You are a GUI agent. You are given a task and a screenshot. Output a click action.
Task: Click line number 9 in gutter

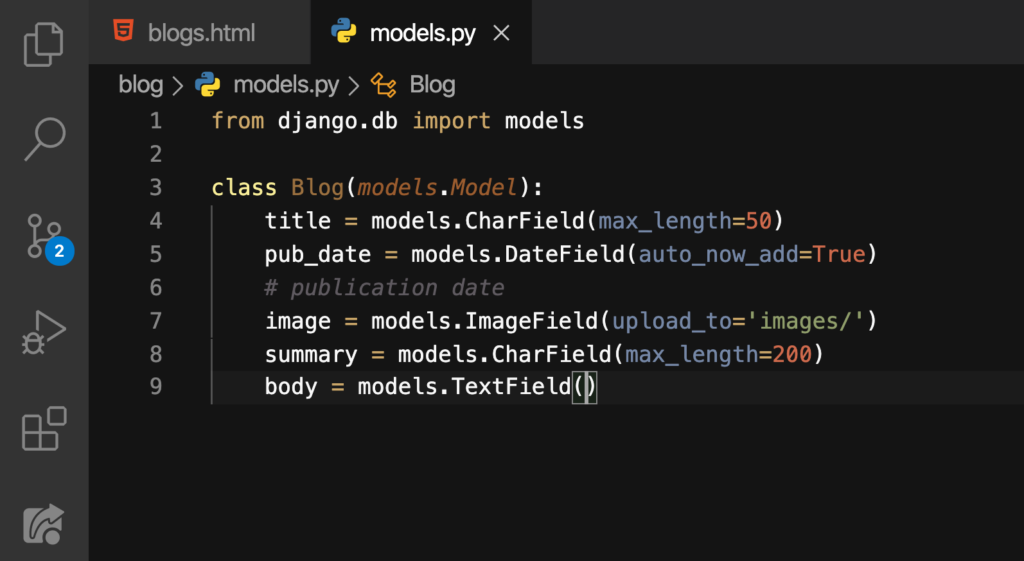[155, 387]
